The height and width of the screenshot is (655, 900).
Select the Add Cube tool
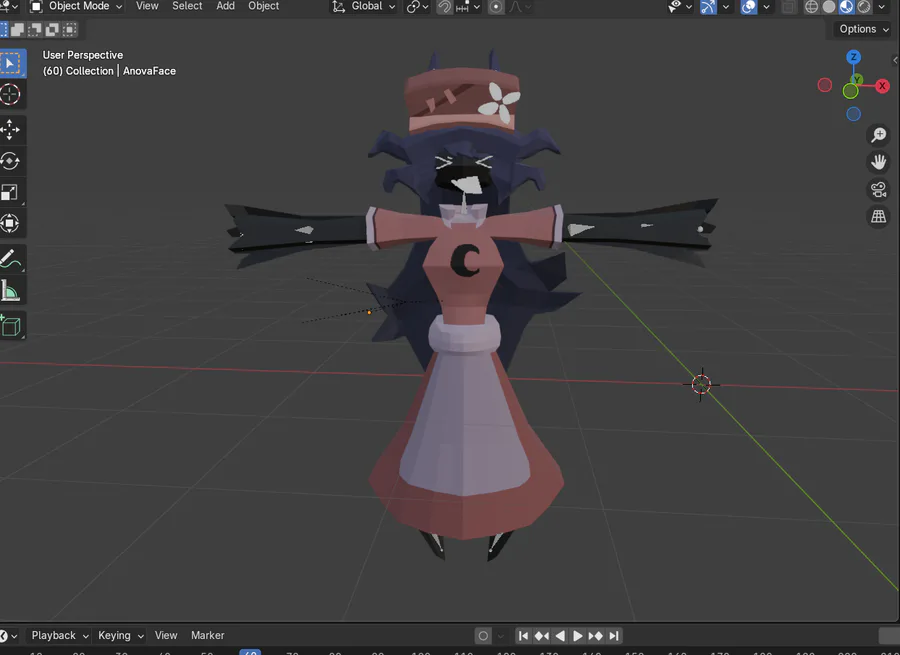click(11, 325)
